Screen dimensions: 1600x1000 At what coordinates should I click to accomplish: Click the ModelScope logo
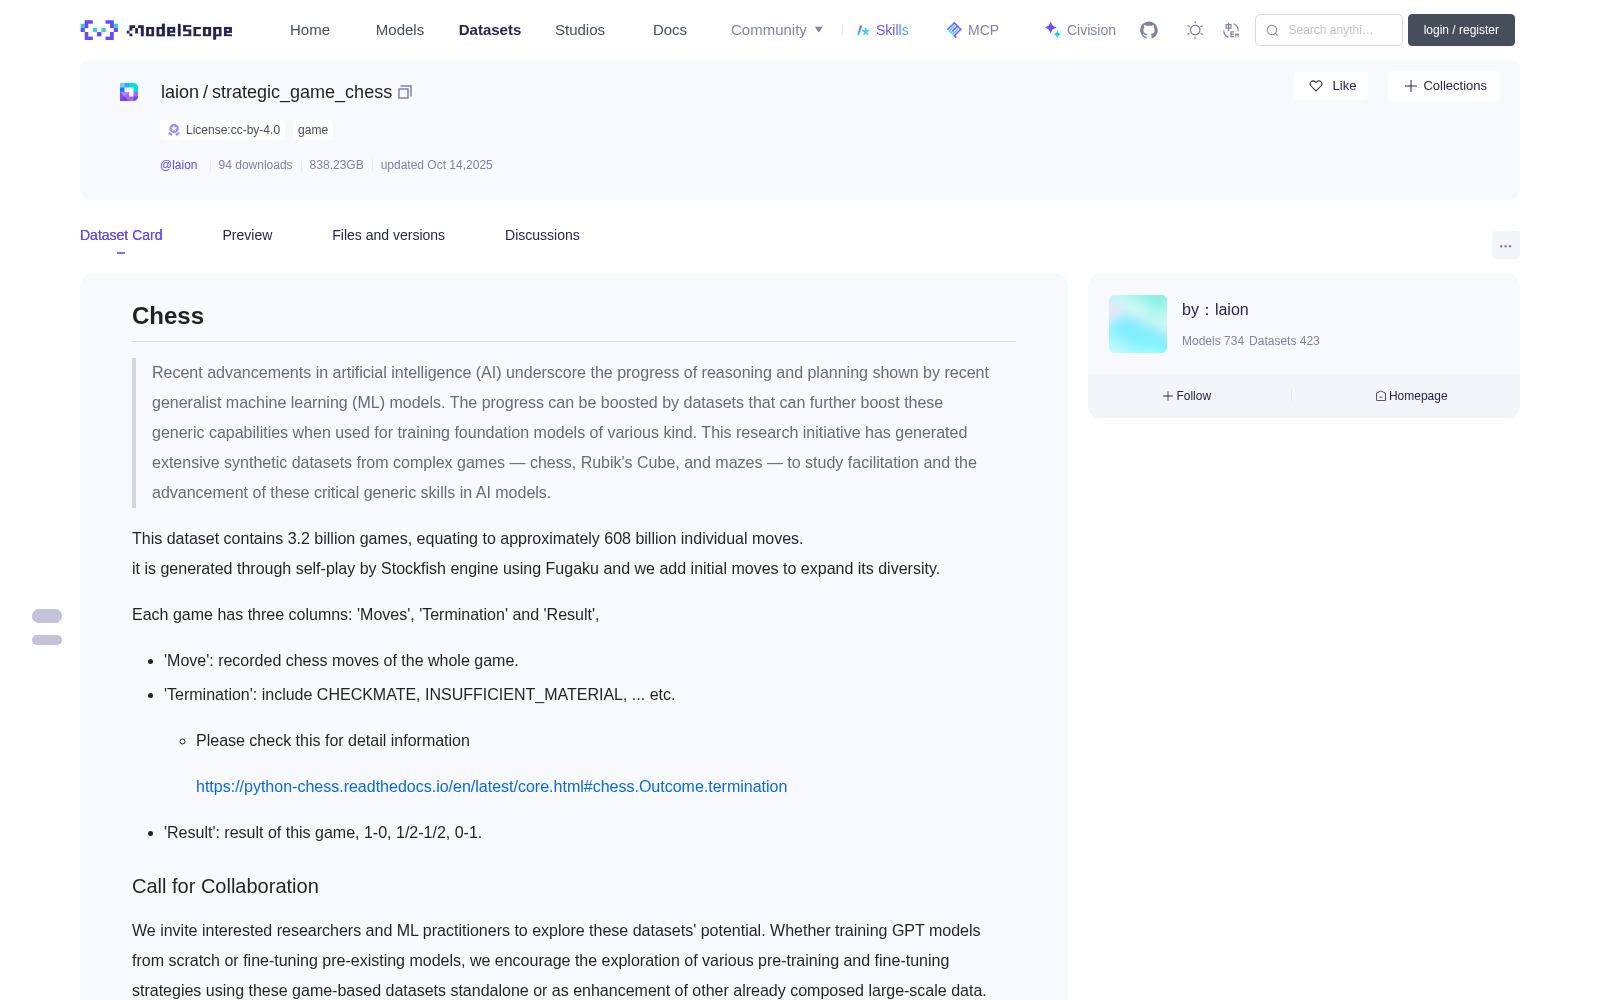157,30
